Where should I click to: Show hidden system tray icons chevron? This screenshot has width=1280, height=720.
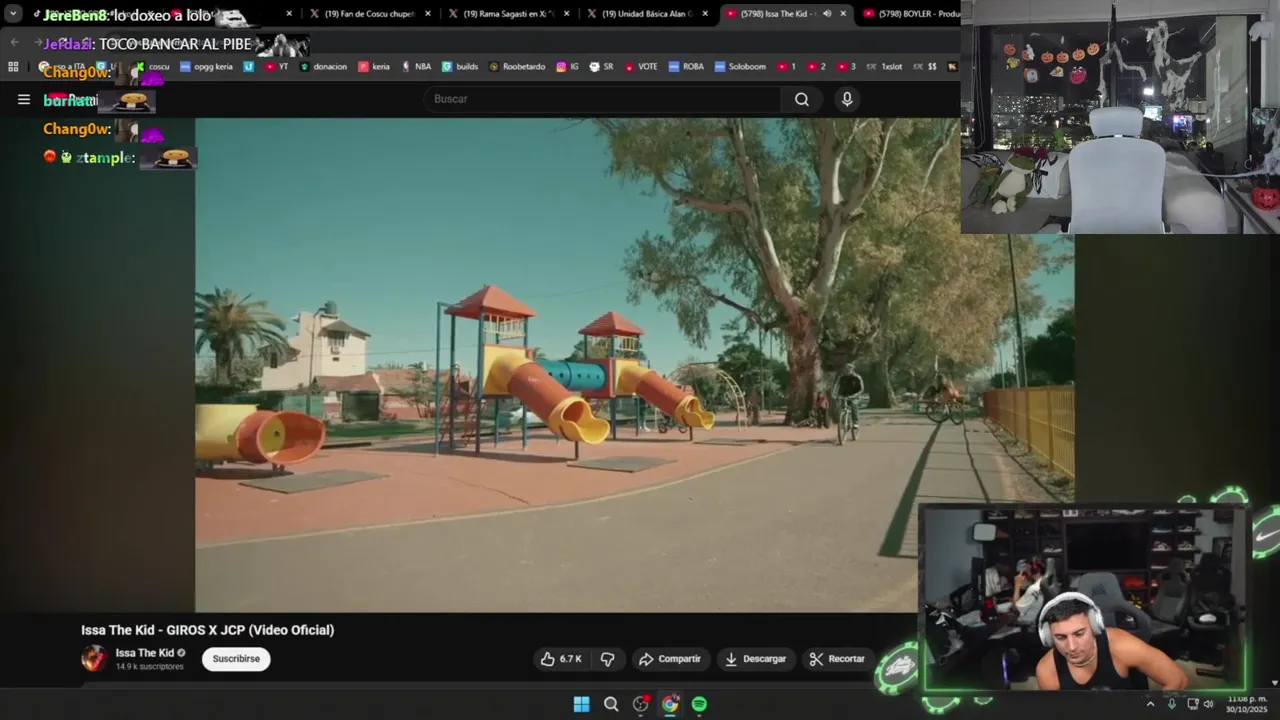click(x=1150, y=704)
